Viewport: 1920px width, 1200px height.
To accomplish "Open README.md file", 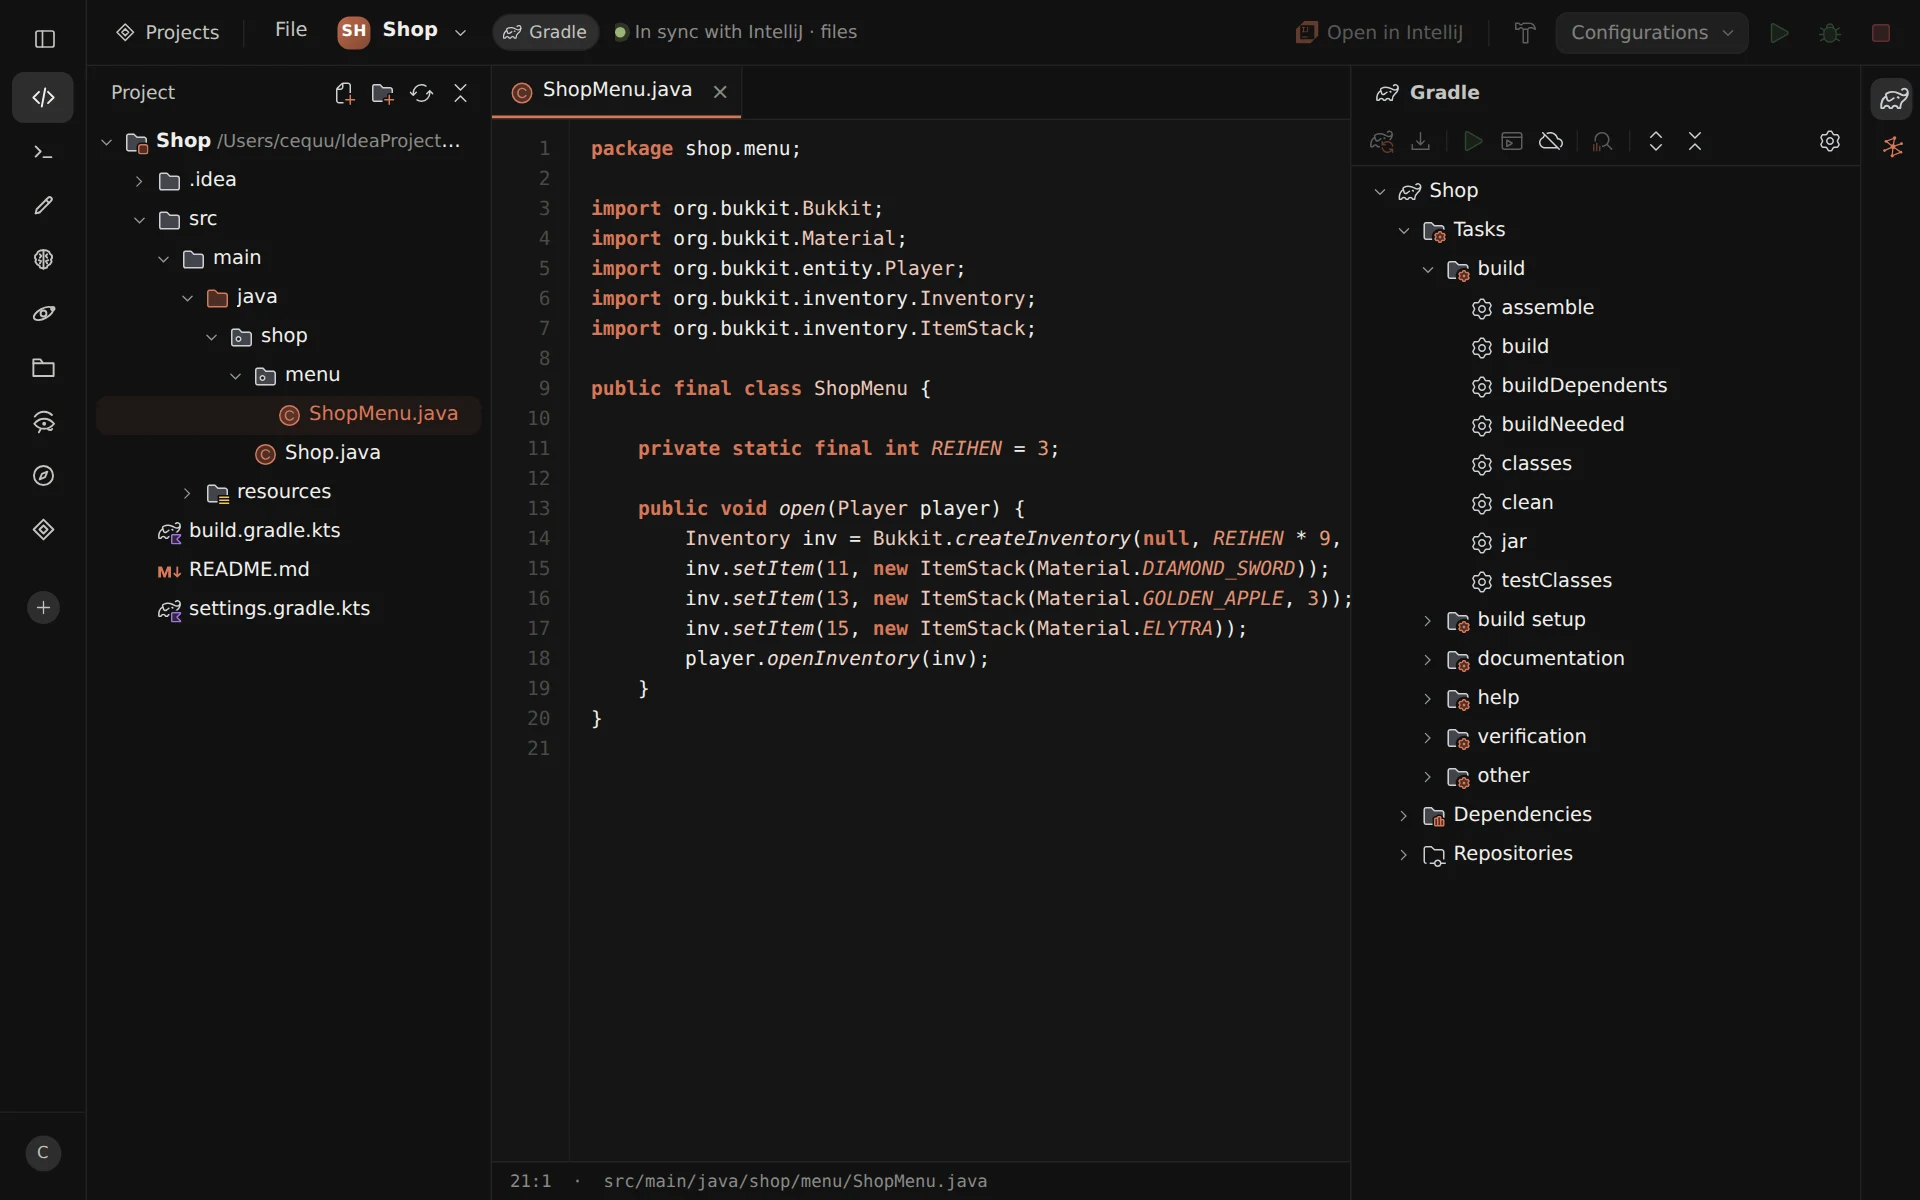I will click(x=249, y=570).
